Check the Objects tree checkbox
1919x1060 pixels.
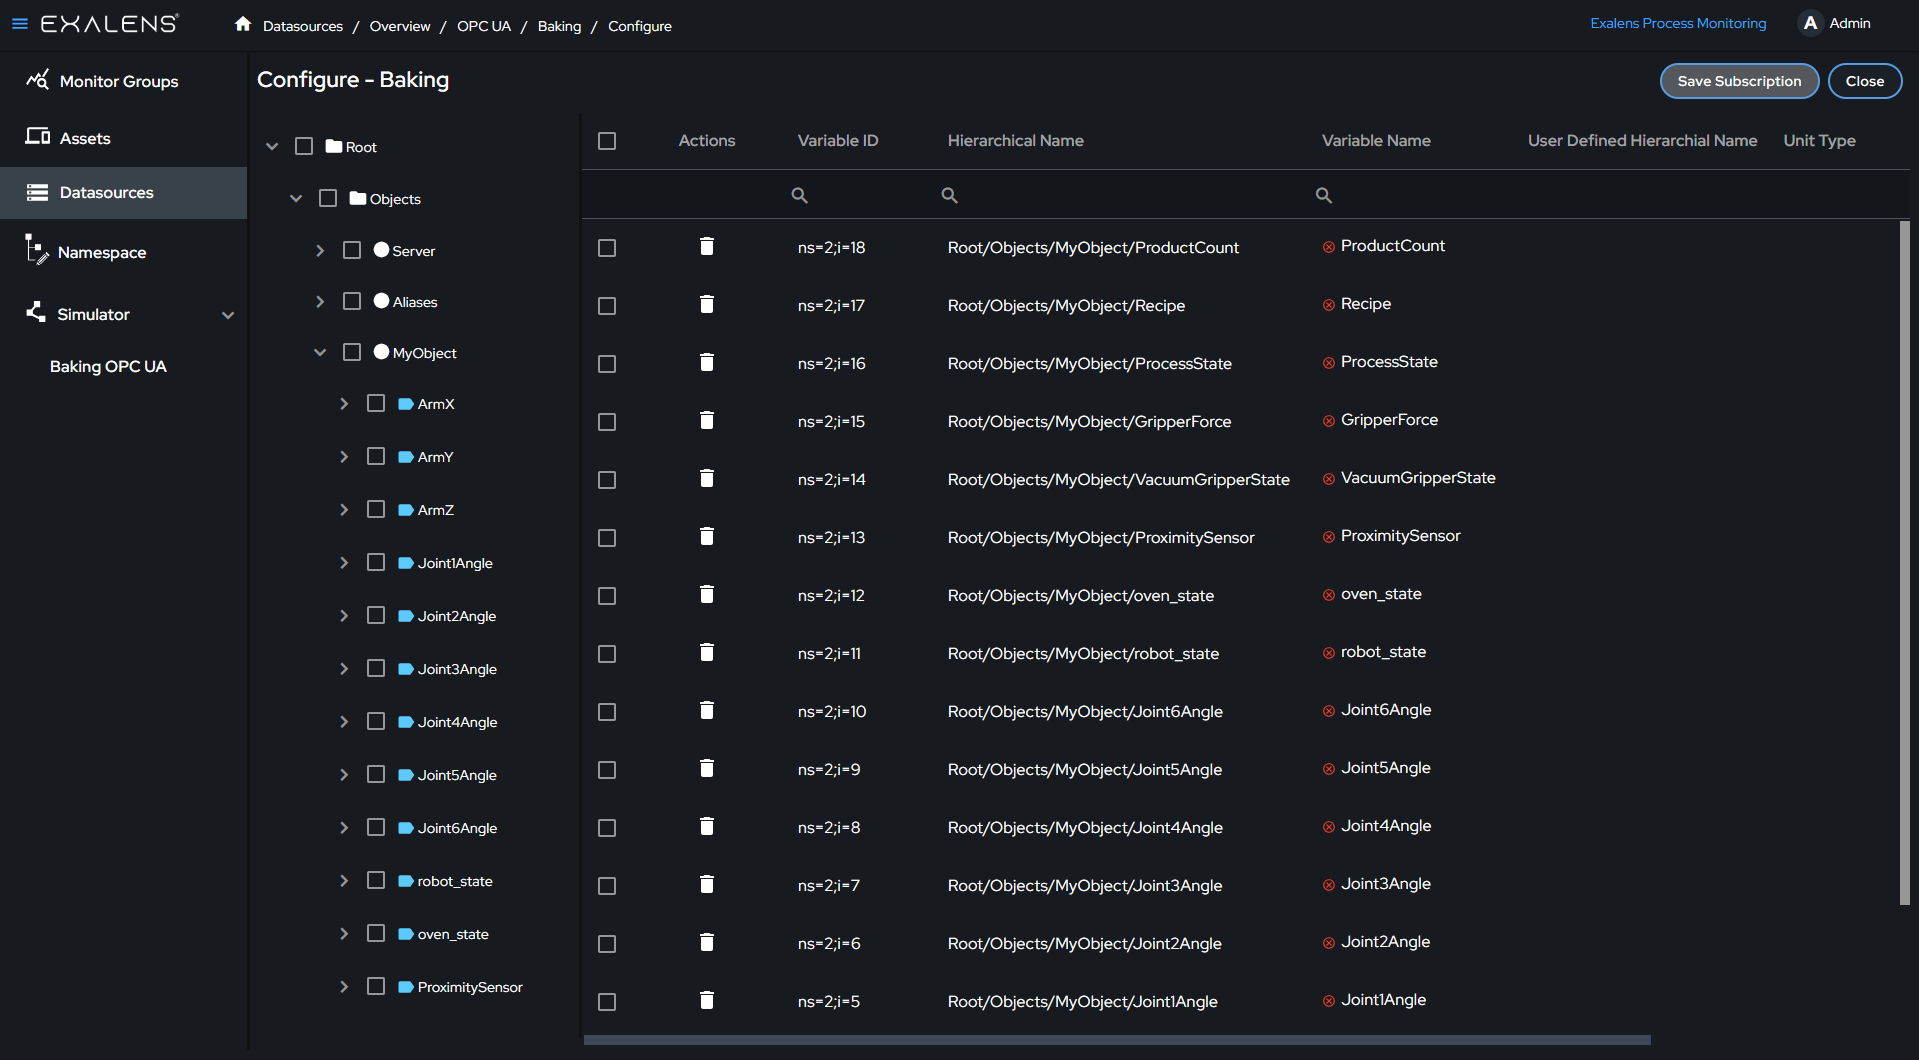[x=328, y=198]
